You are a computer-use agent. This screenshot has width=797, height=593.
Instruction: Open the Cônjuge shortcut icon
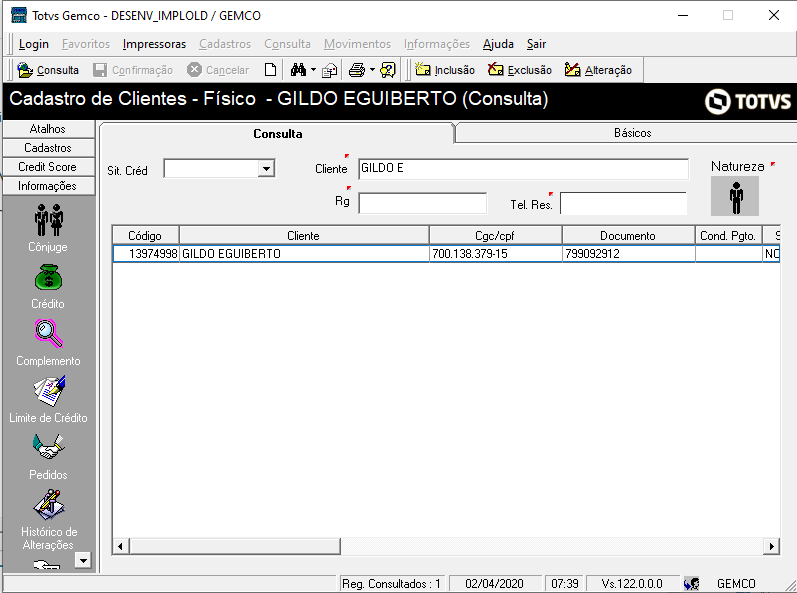(49, 220)
